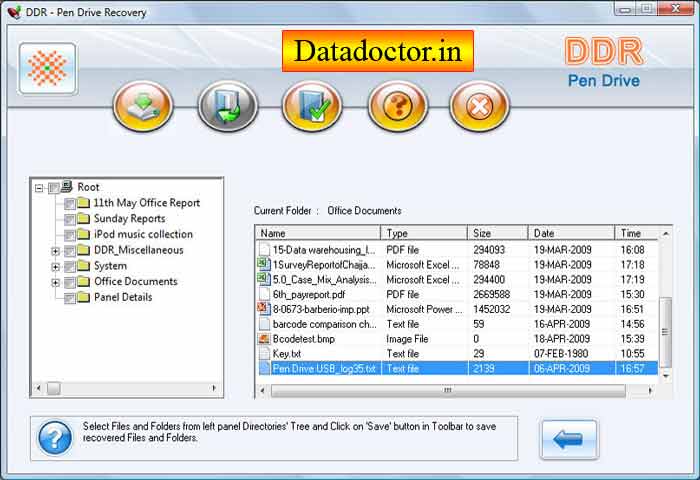The image size is (700, 480).
Task: Click the Excel icon beside 1SurveyReportofChajja
Action: pyautogui.click(x=264, y=264)
